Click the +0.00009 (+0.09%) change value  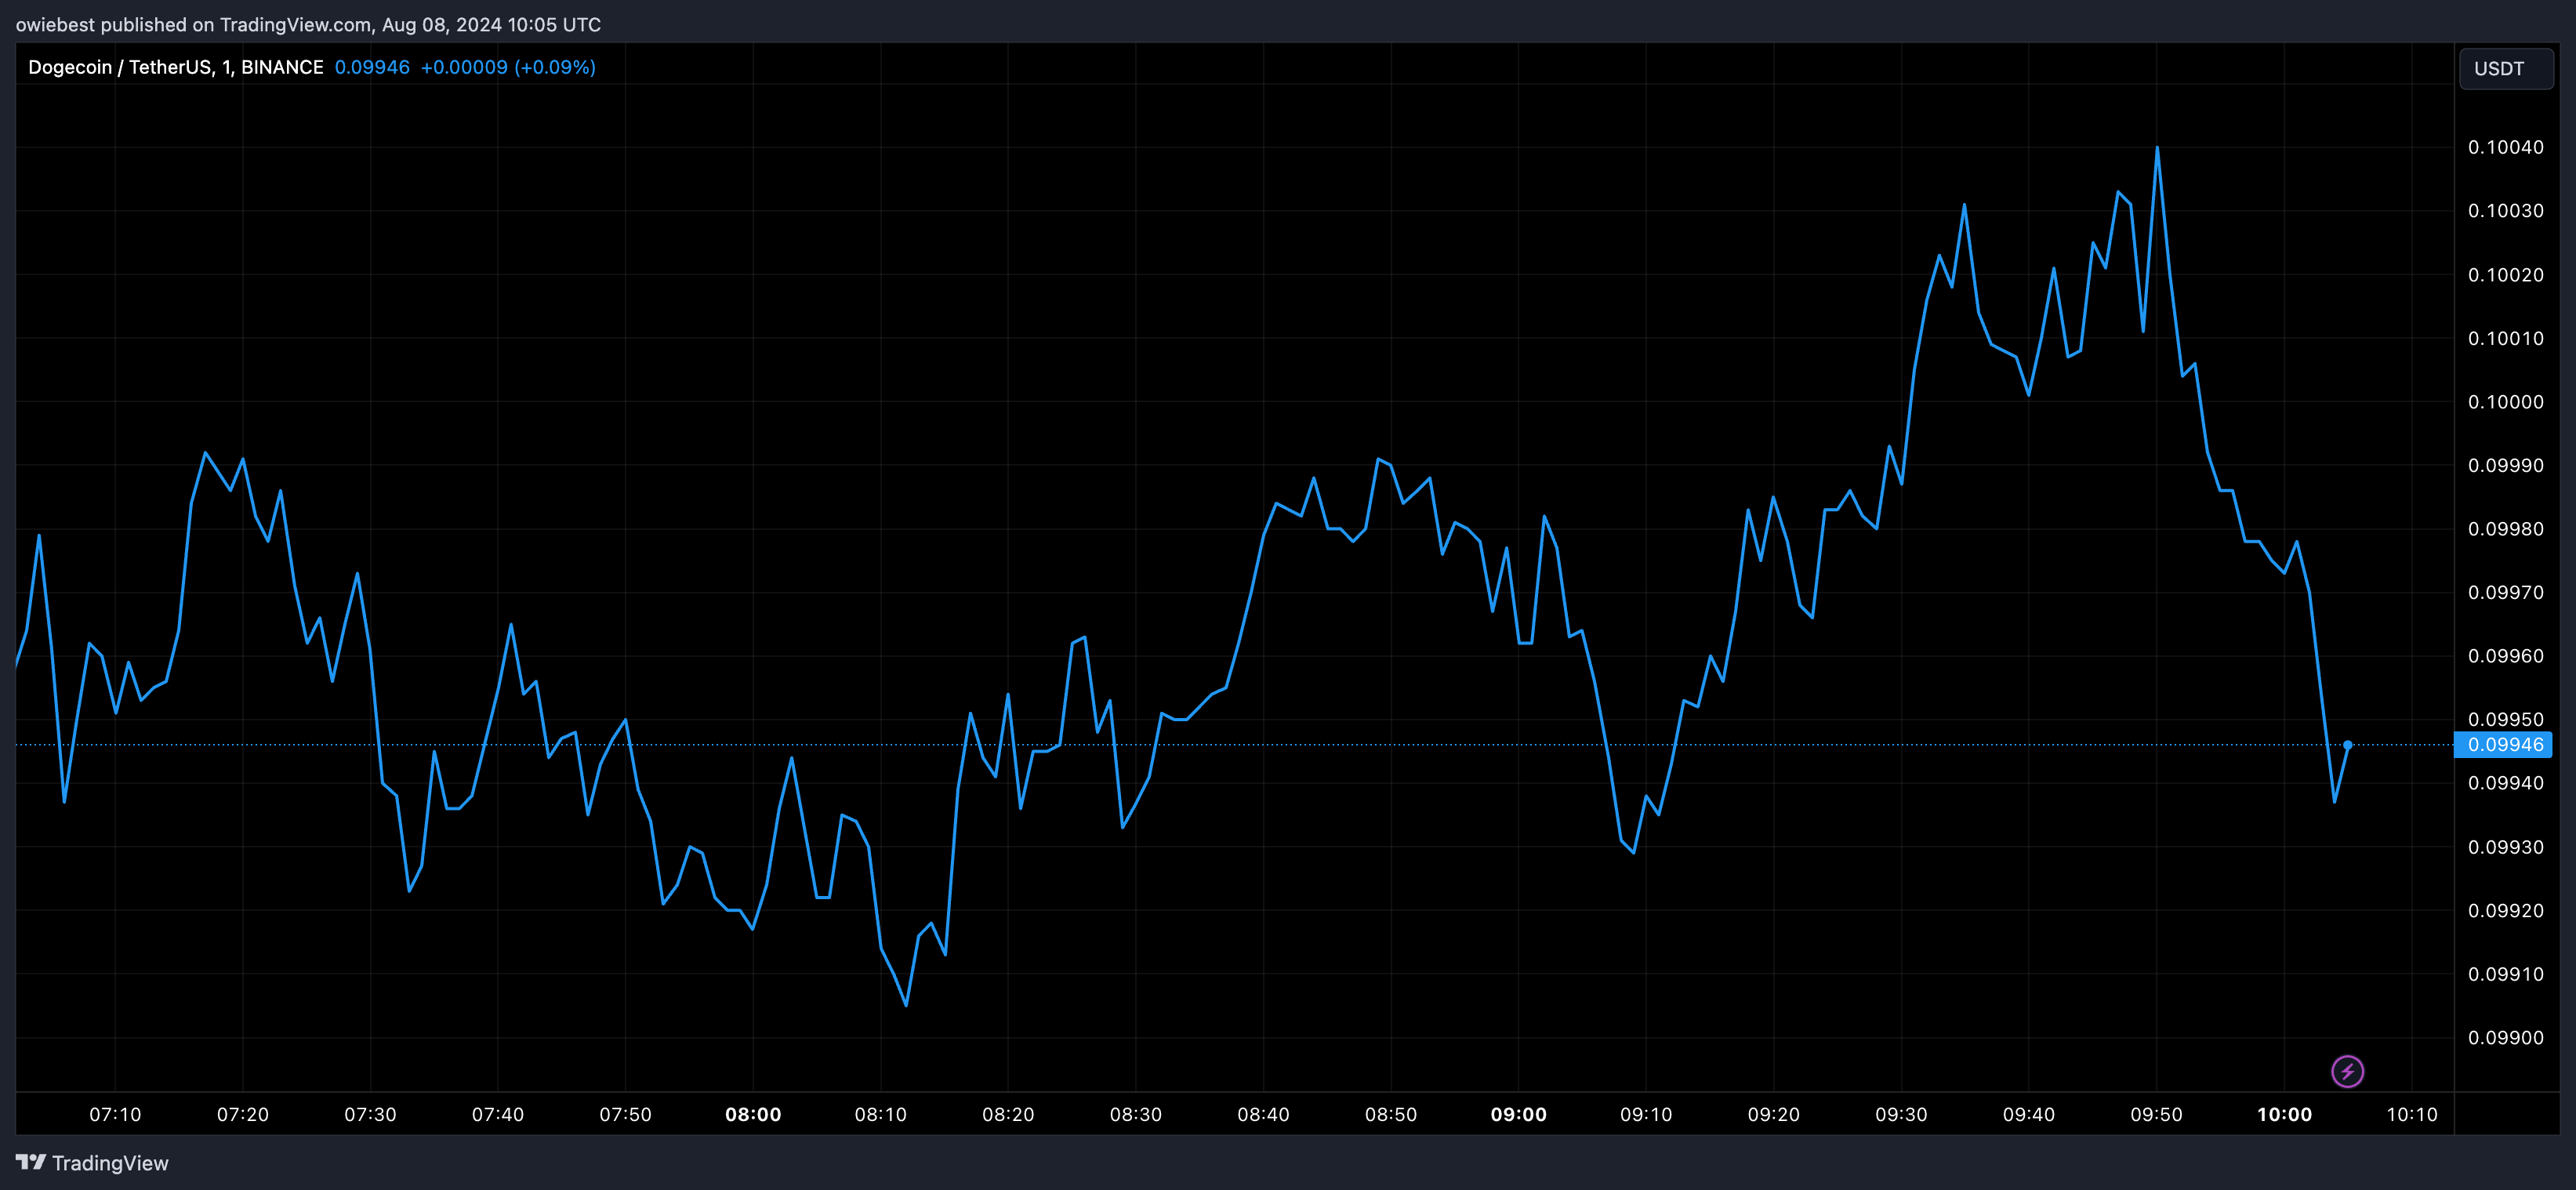508,67
